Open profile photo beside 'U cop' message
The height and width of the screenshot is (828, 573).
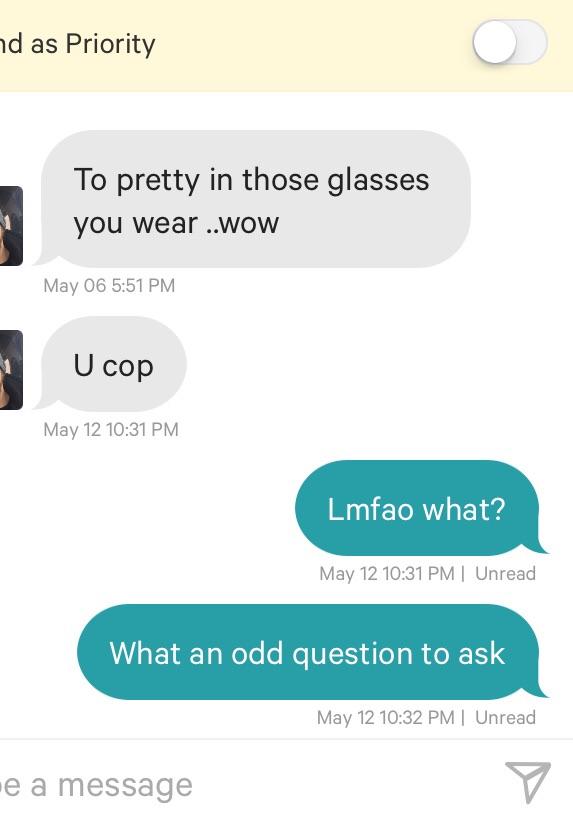11,370
